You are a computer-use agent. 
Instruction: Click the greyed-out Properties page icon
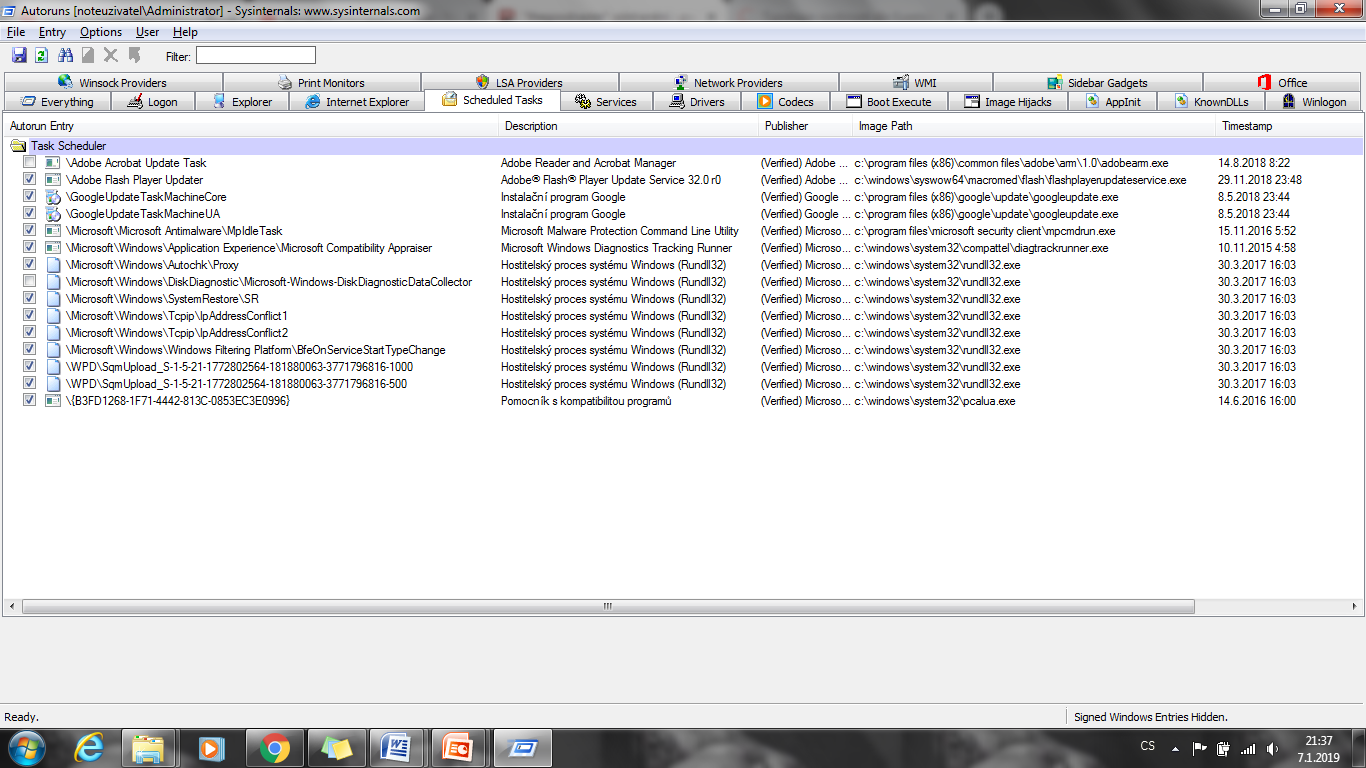88,55
